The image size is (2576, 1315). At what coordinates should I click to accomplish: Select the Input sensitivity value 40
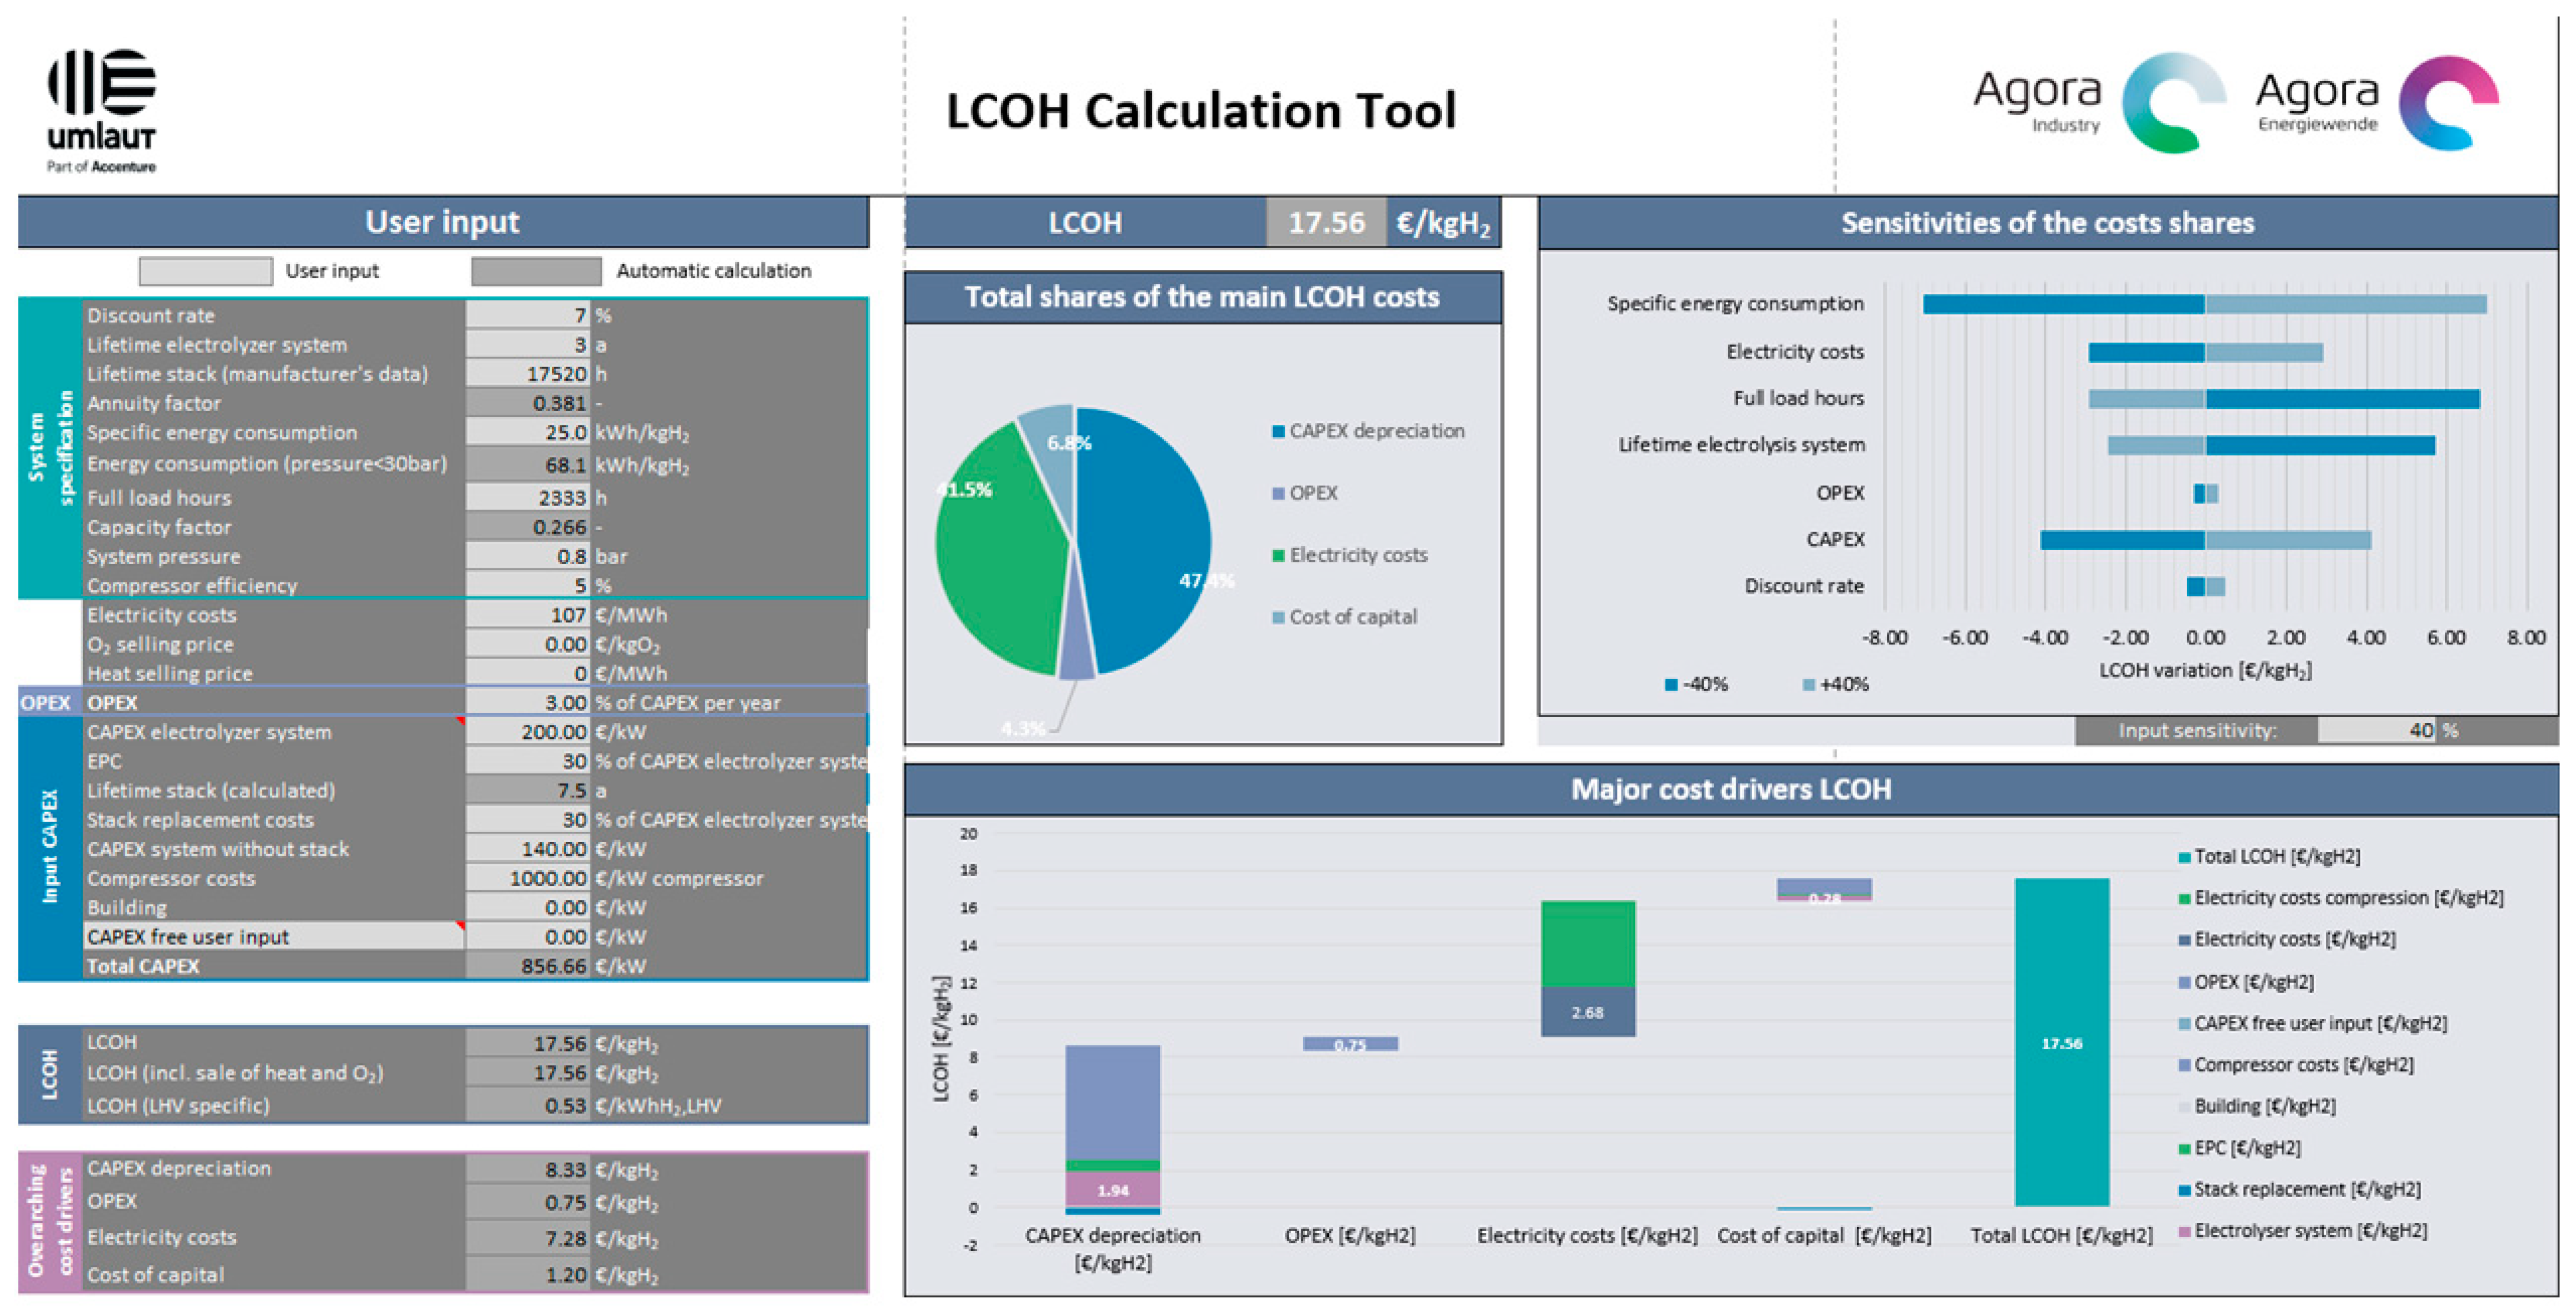[x=2376, y=730]
